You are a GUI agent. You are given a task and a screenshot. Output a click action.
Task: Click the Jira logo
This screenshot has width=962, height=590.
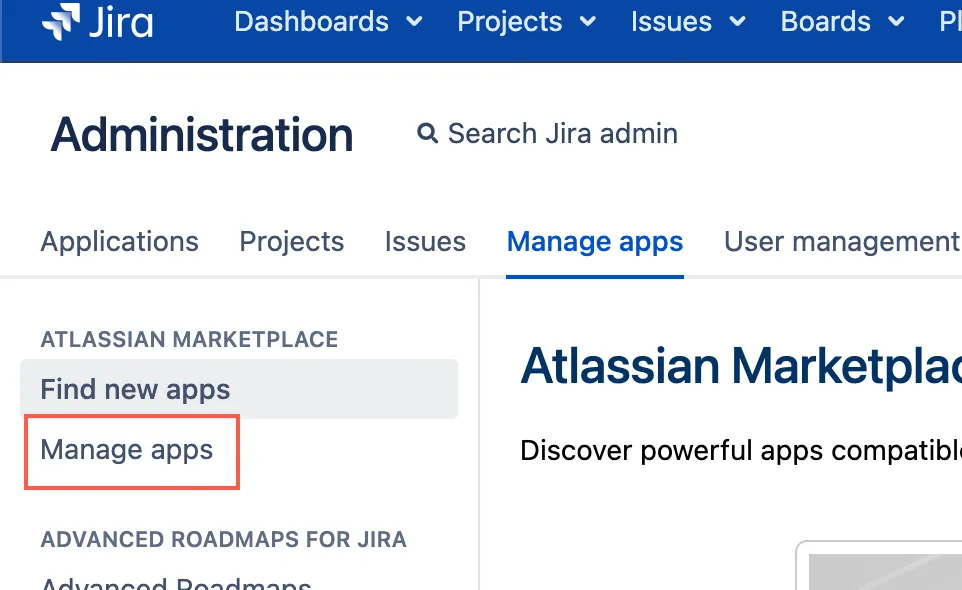click(97, 21)
